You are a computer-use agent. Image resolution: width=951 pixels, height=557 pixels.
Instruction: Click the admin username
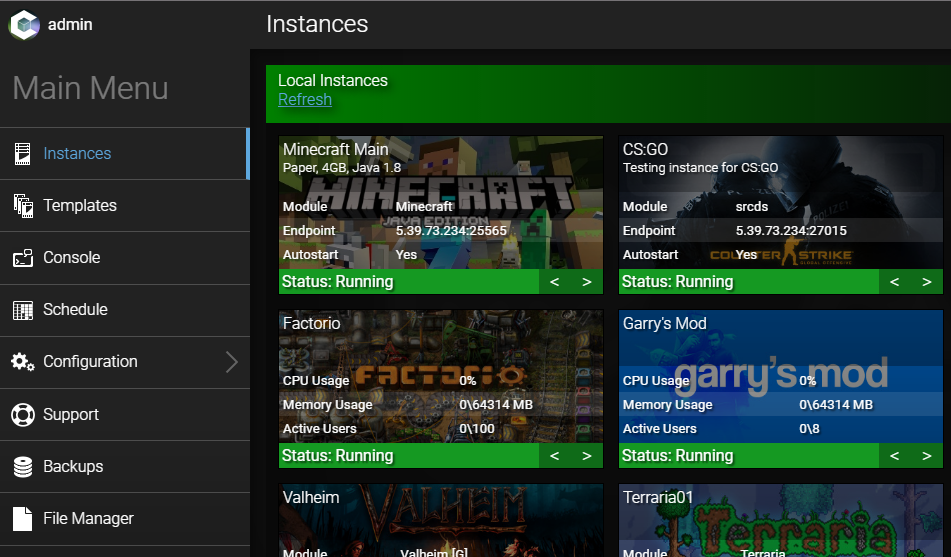click(70, 24)
